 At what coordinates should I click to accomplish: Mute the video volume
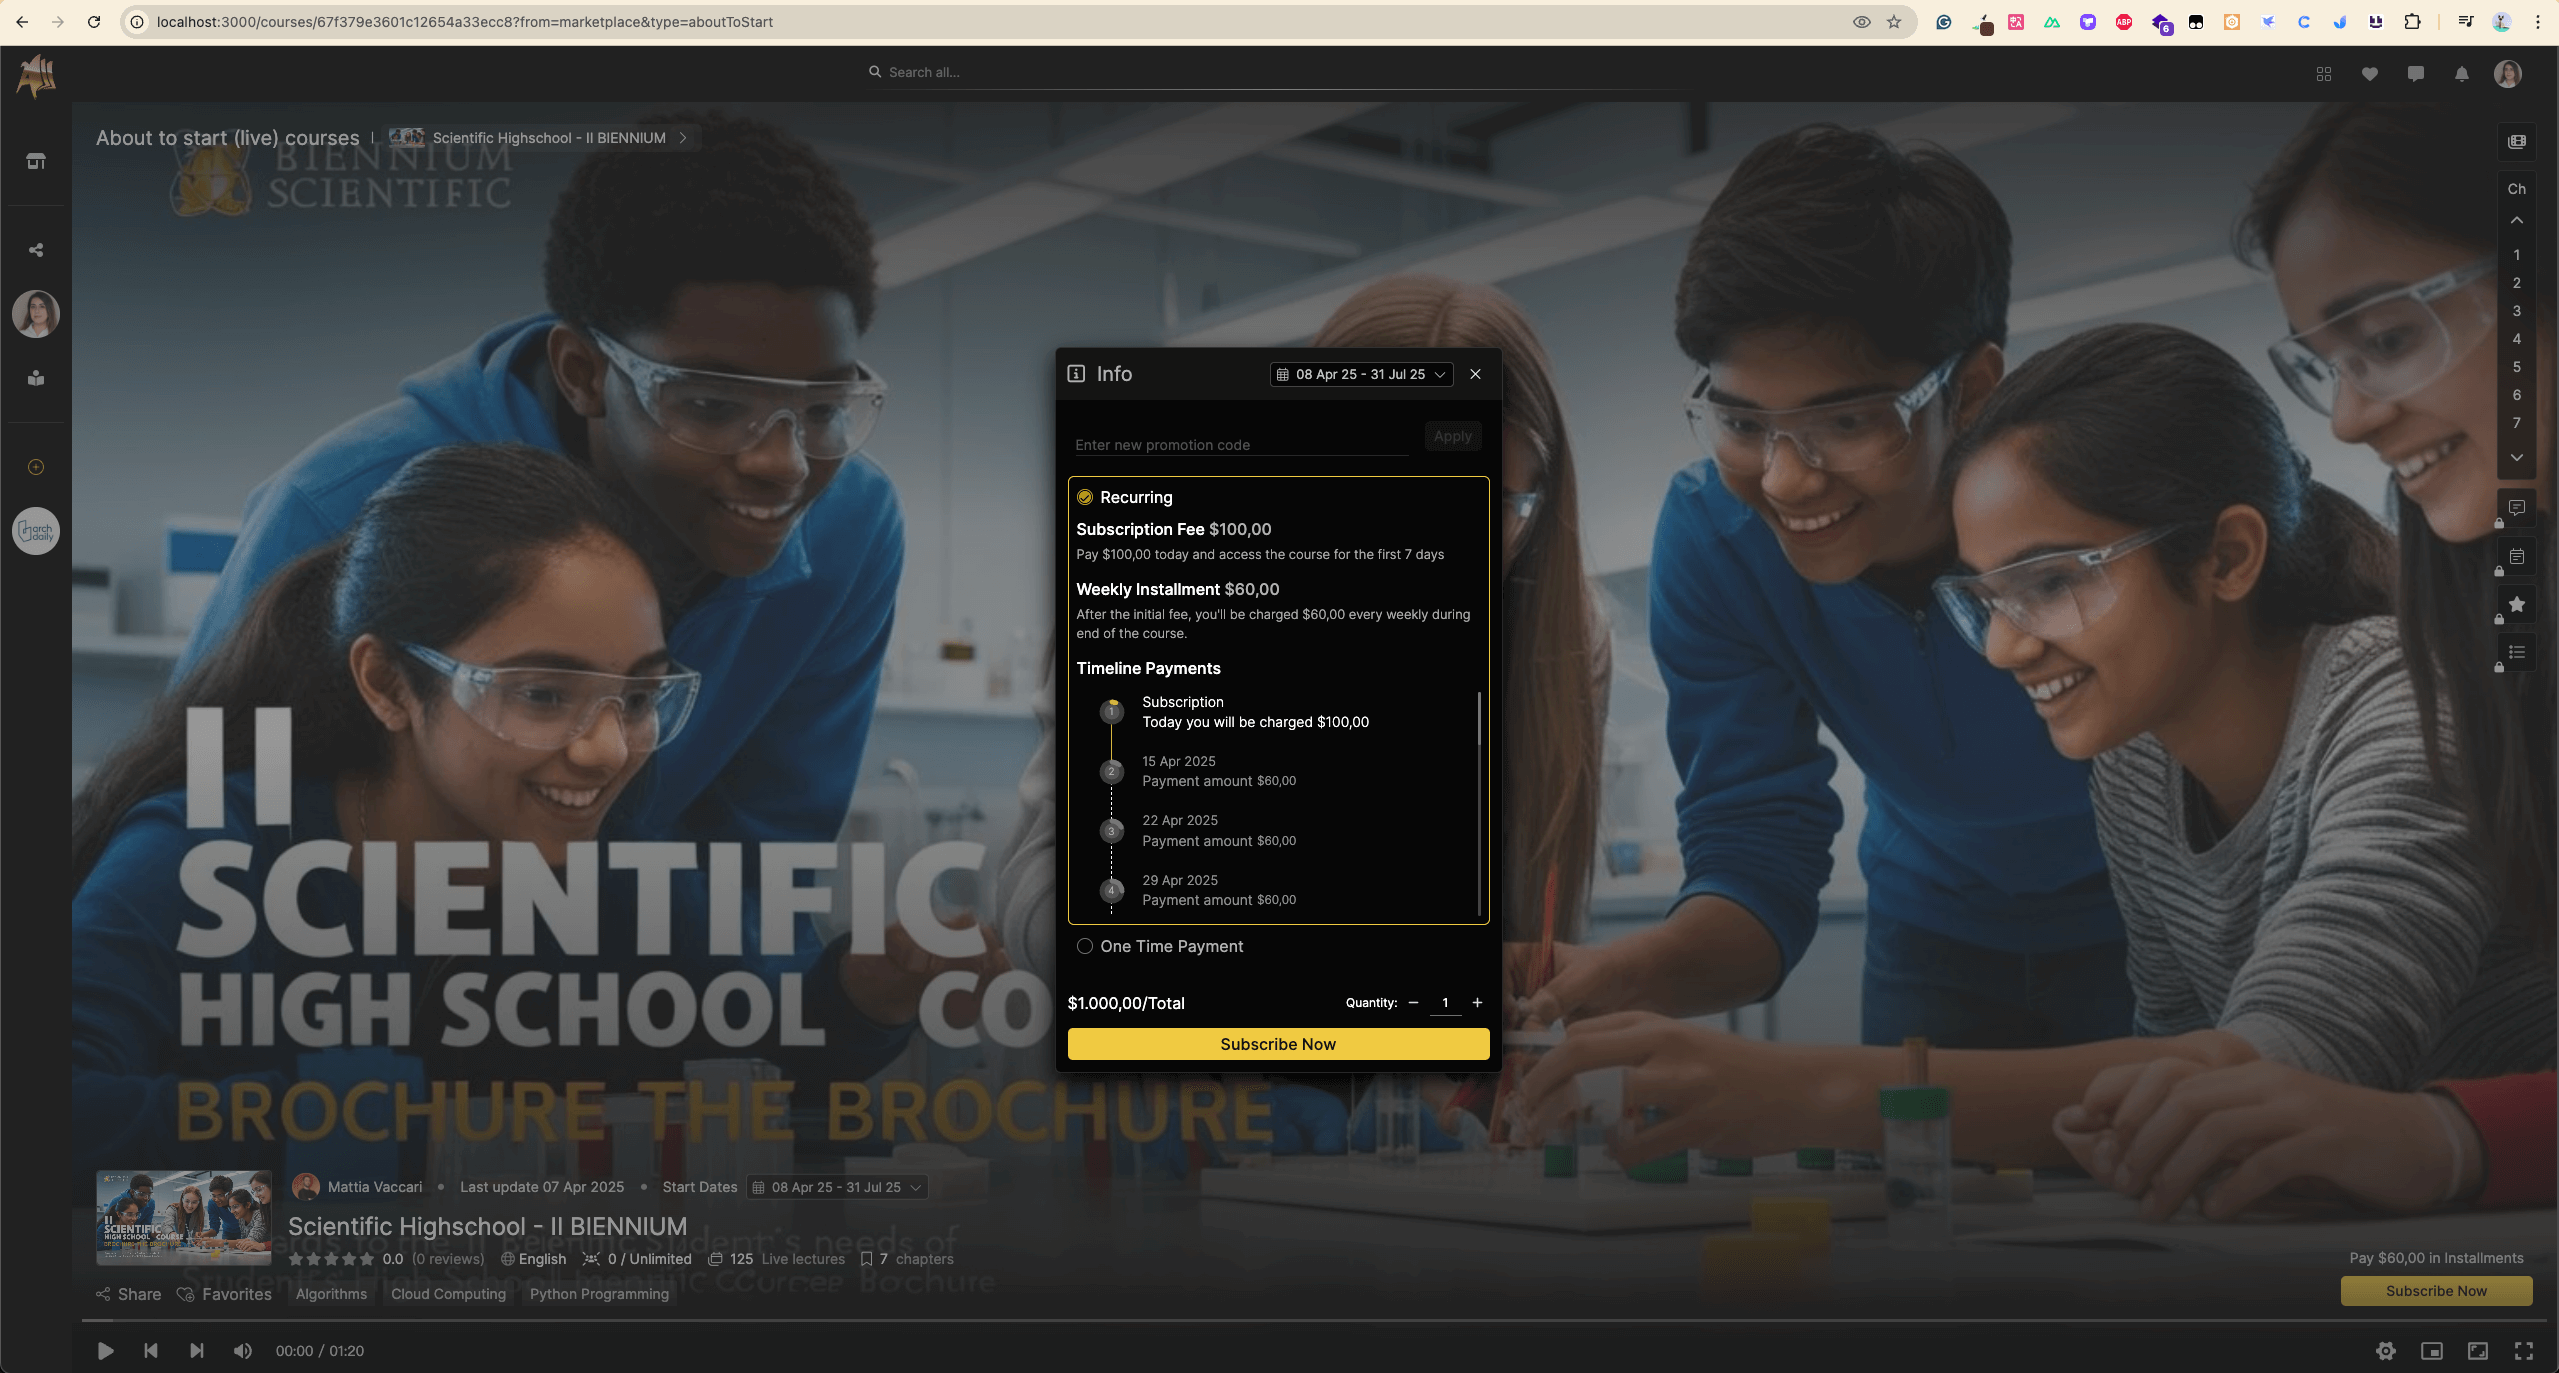(x=242, y=1351)
